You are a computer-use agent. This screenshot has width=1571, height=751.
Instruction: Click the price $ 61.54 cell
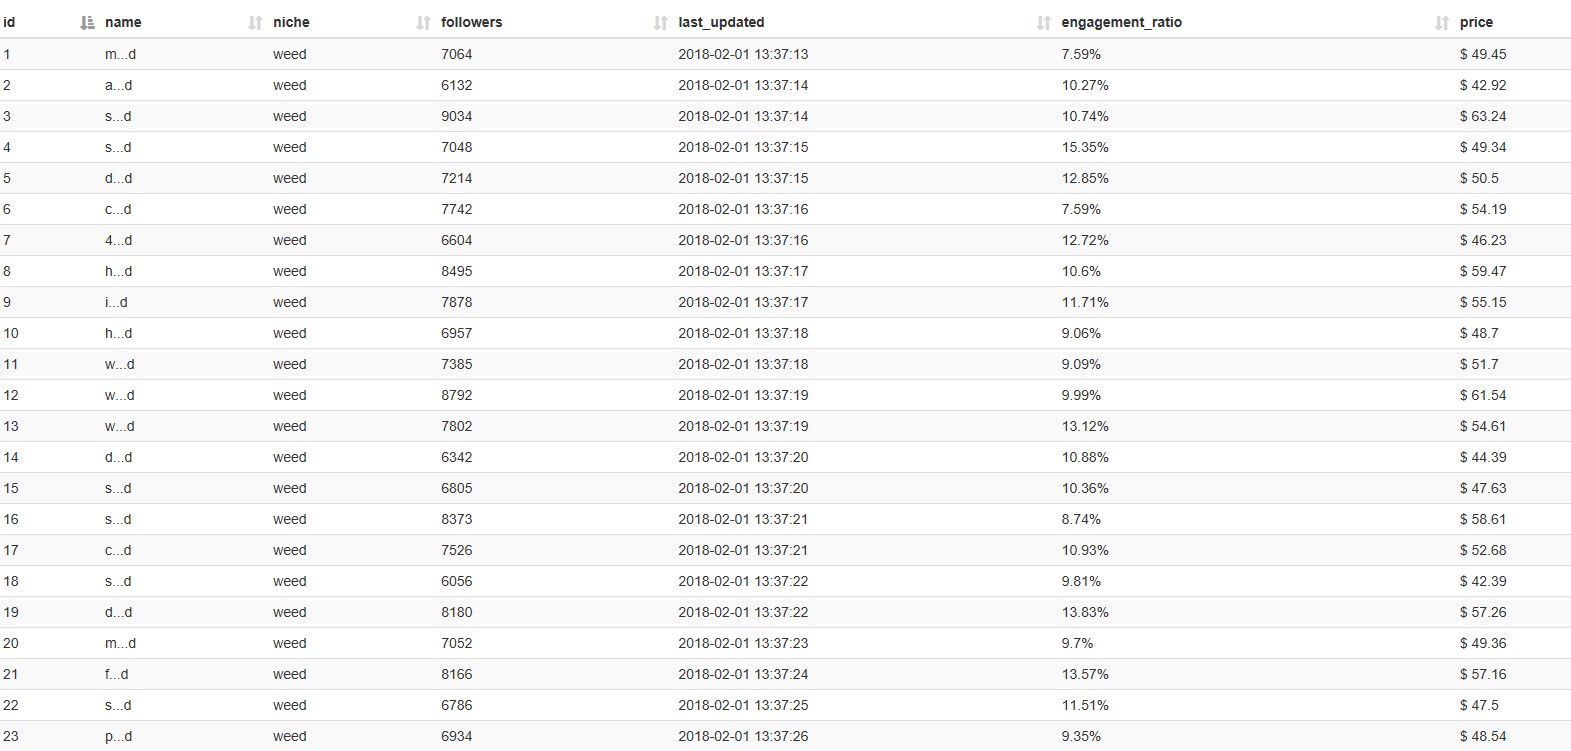click(1483, 395)
